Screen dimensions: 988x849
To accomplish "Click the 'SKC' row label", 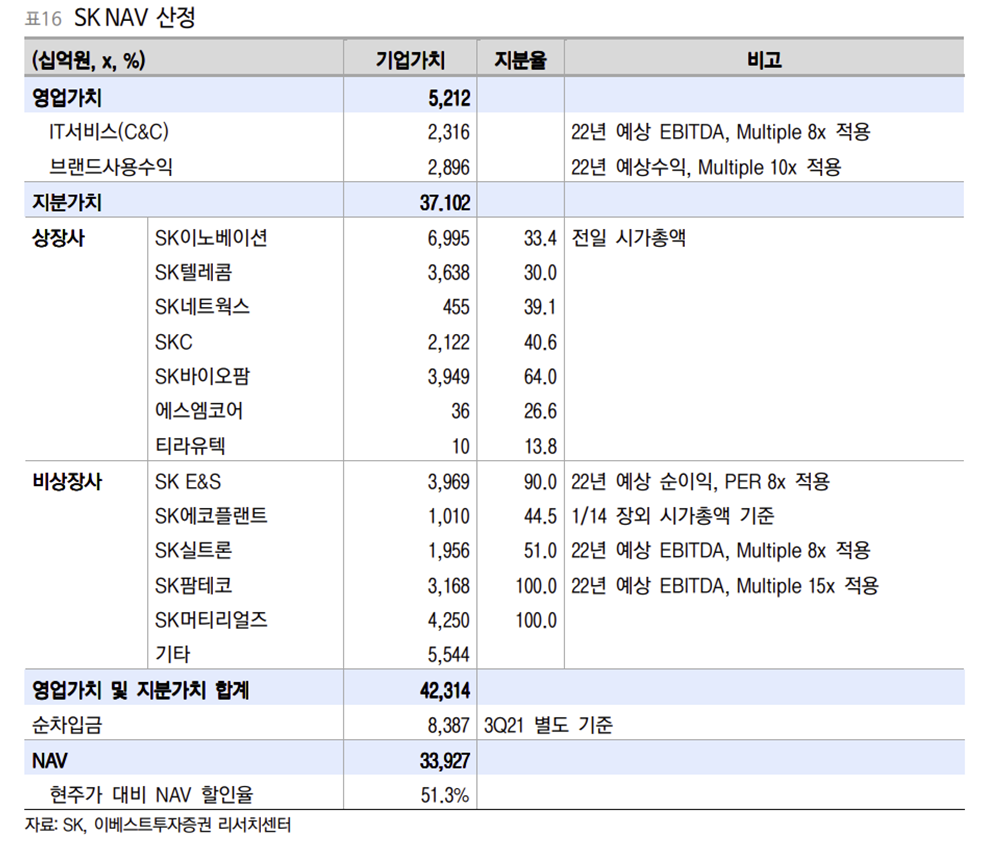I will (173, 342).
